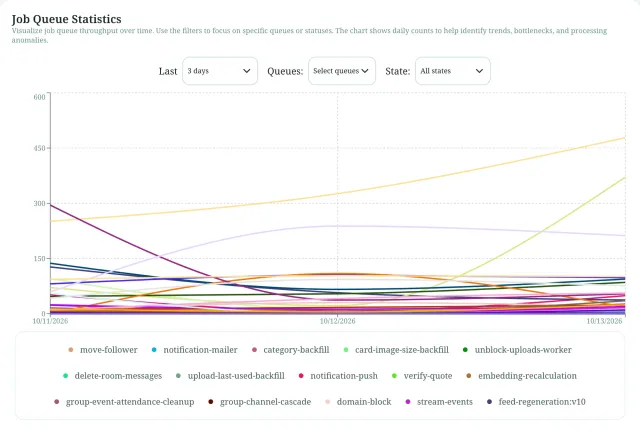Click the Last filter label
The image size is (640, 436).
(x=168, y=71)
